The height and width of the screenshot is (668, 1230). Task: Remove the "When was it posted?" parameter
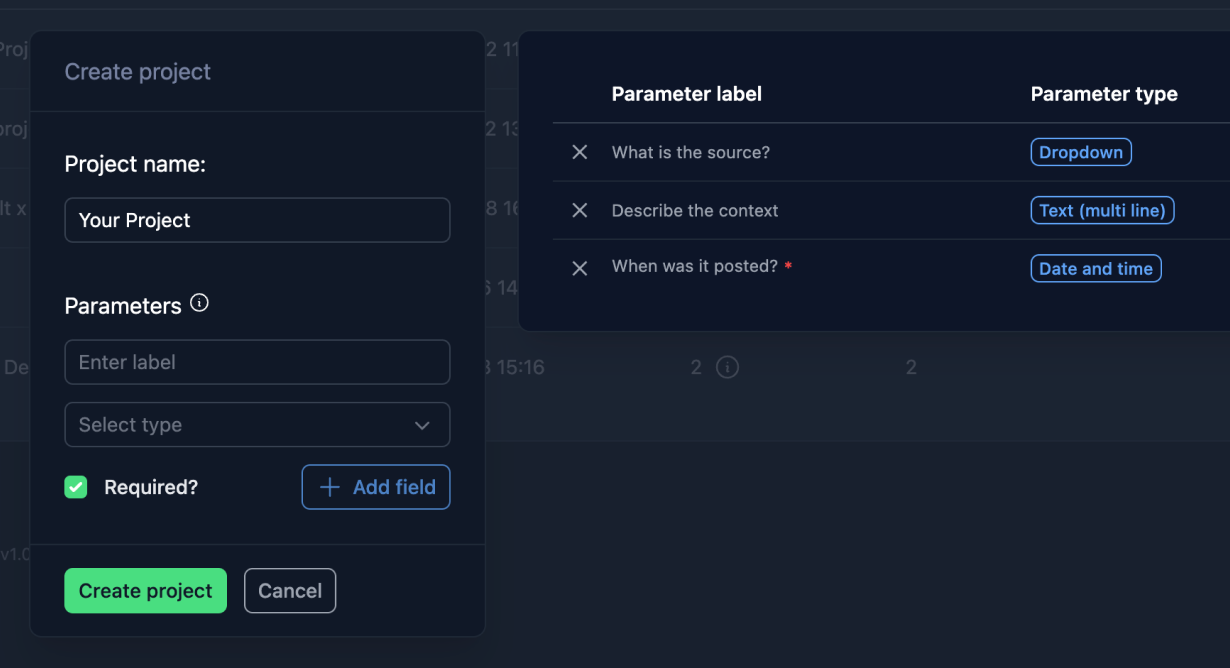pyautogui.click(x=579, y=268)
